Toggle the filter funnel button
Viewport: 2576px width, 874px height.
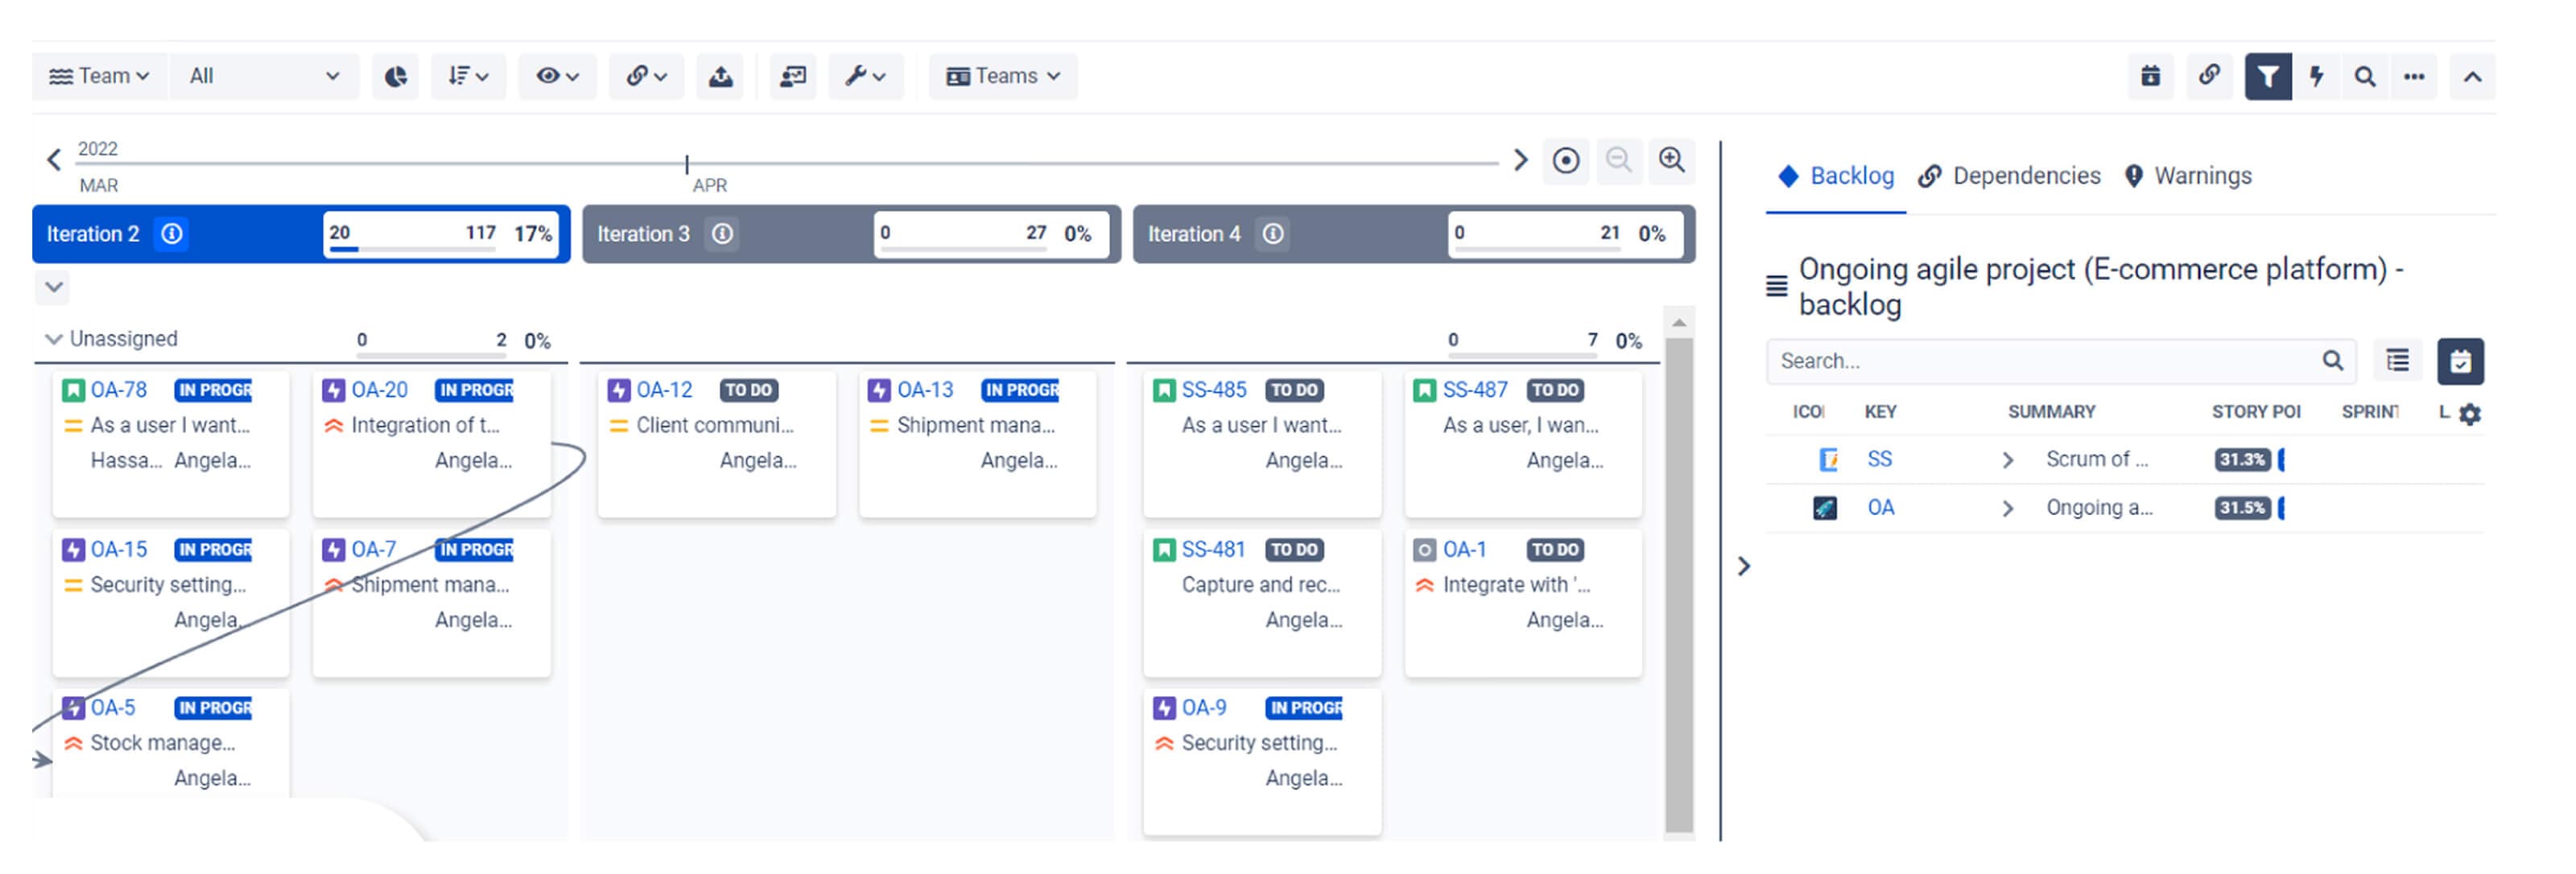click(2267, 76)
